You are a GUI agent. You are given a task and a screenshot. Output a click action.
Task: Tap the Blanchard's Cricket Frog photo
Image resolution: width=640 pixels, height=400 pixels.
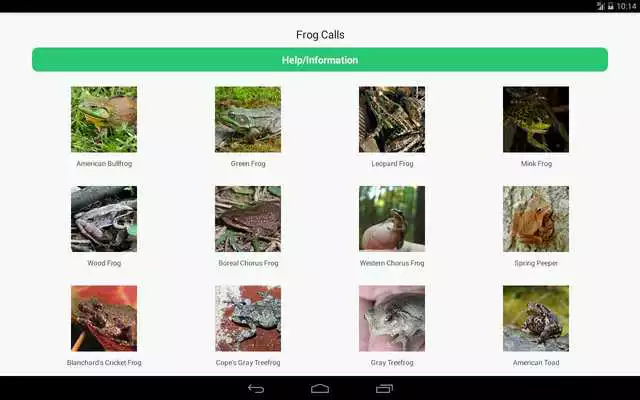click(x=104, y=318)
